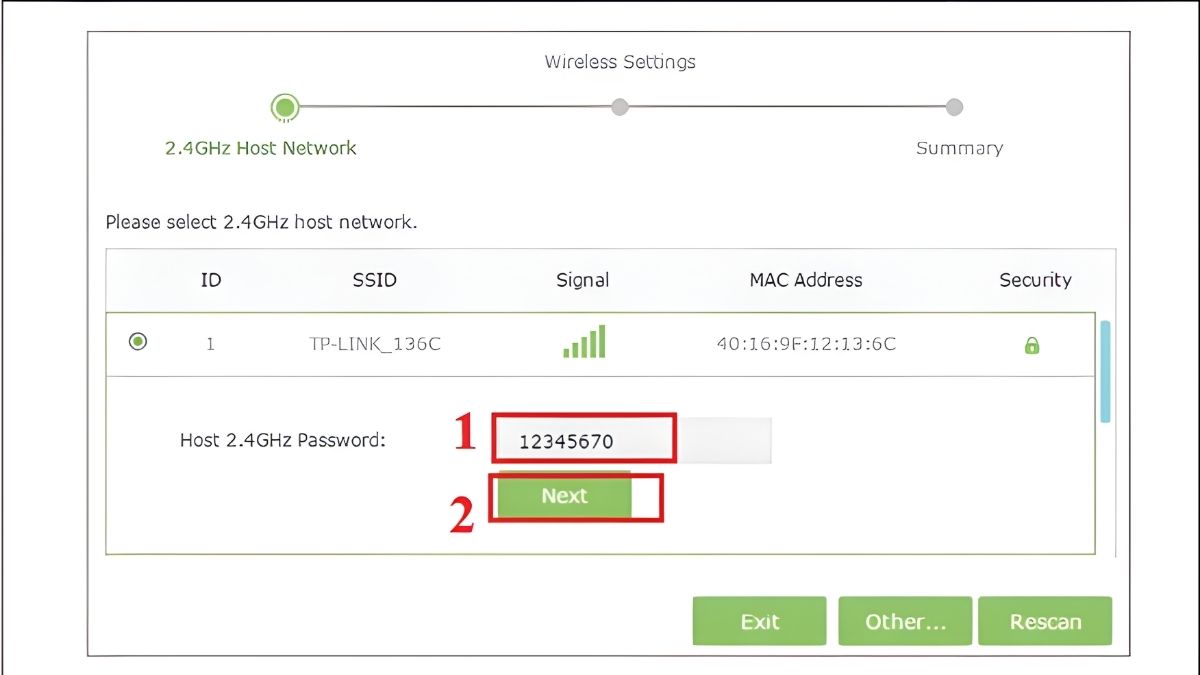Click the Wireless Settings title
Image resolution: width=1200 pixels, height=675 pixels.
[618, 62]
